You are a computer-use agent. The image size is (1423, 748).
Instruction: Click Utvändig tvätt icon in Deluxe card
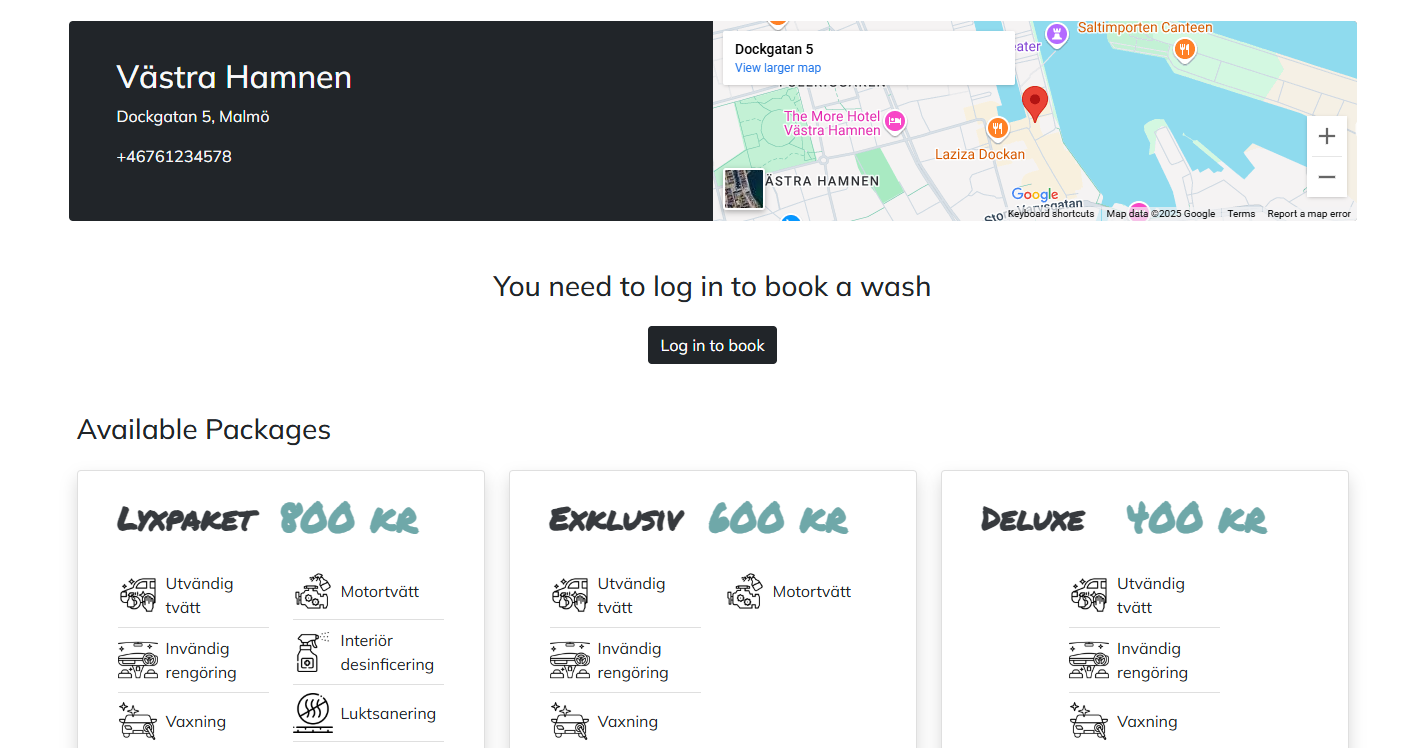pyautogui.click(x=1088, y=594)
